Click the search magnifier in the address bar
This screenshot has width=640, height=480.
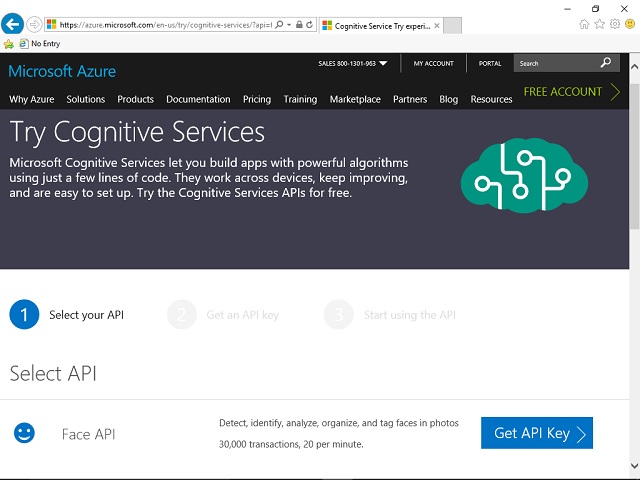(x=279, y=25)
